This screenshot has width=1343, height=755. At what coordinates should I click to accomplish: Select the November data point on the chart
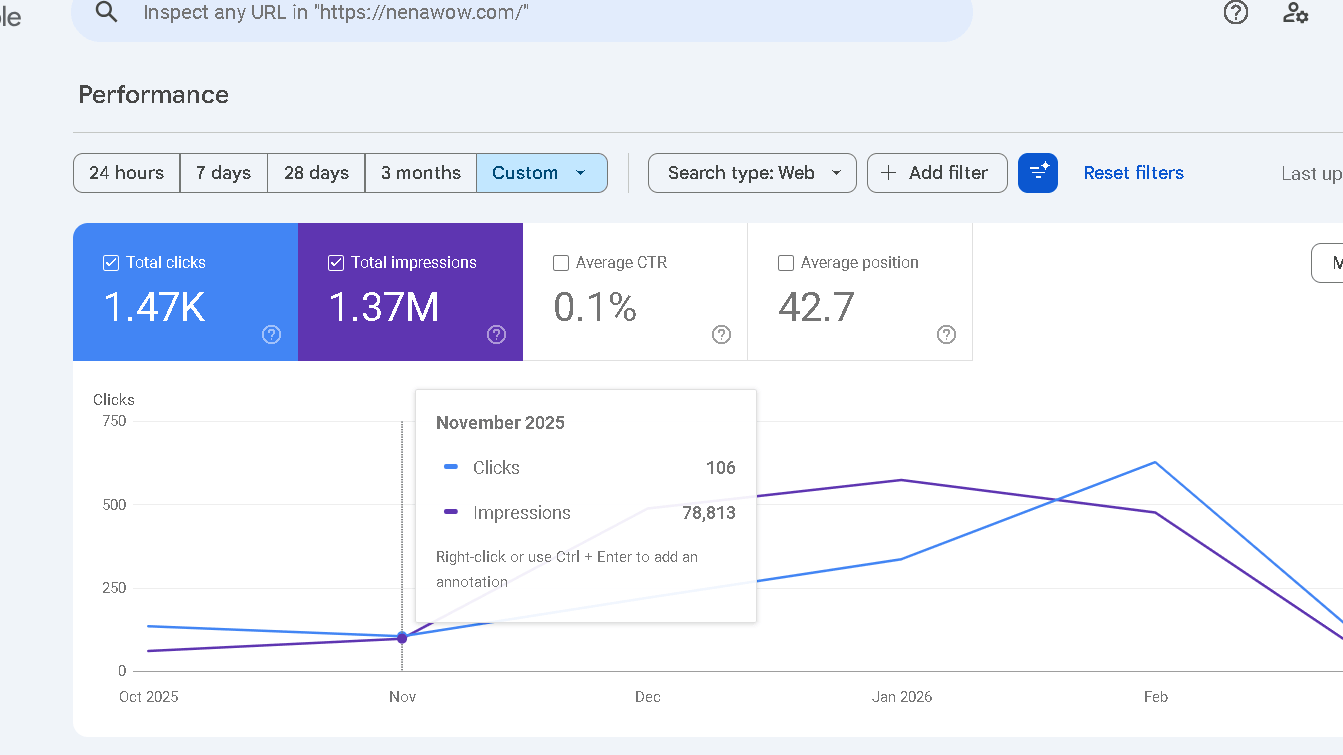tap(402, 637)
